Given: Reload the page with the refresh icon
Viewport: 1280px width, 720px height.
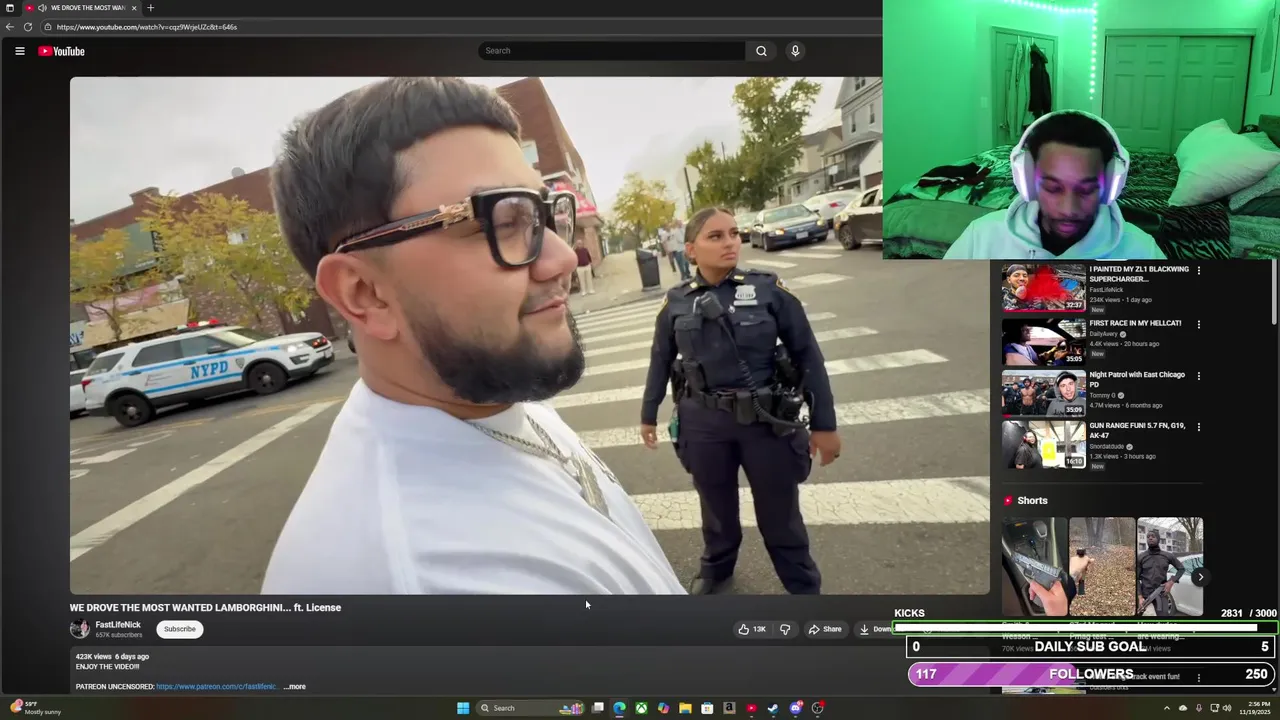Looking at the screenshot, I should (28, 27).
